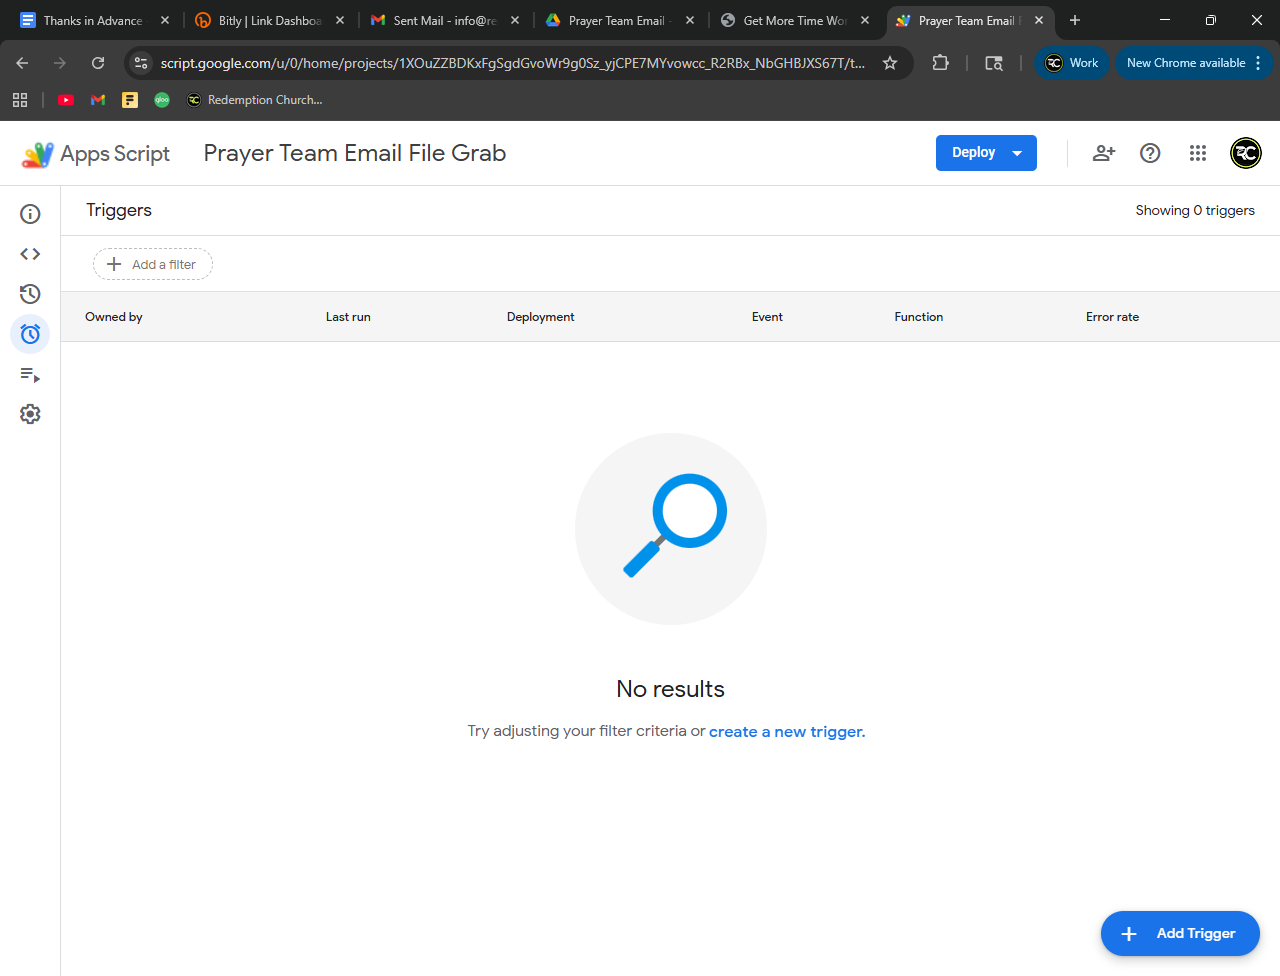Bookmark this page with the star icon
1280x976 pixels.
[x=889, y=63]
